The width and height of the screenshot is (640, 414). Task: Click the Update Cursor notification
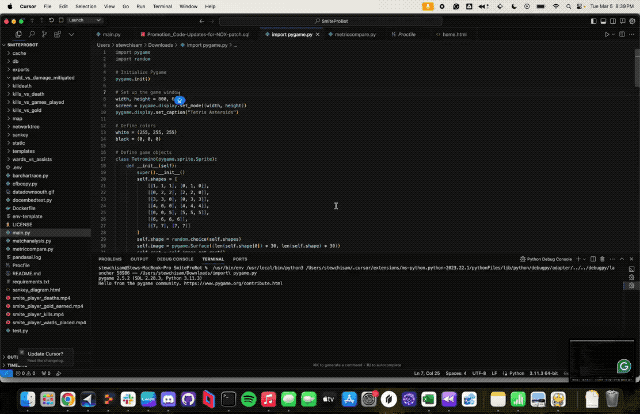click(x=46, y=356)
